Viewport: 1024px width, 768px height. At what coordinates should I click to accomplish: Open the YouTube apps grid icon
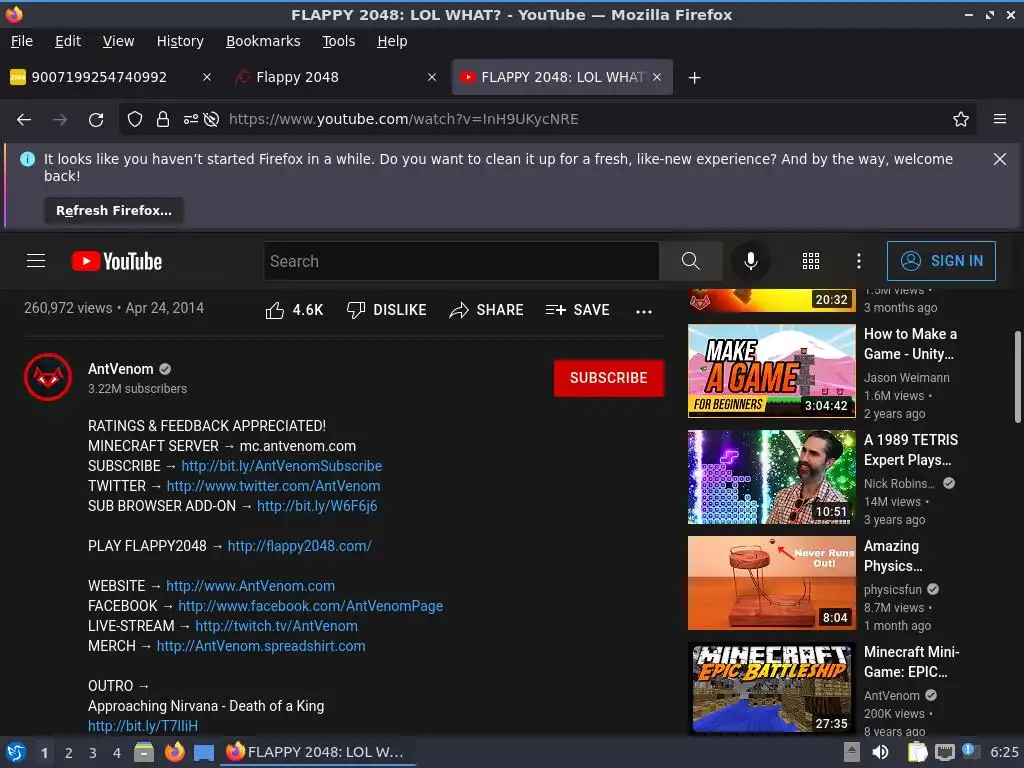point(810,261)
